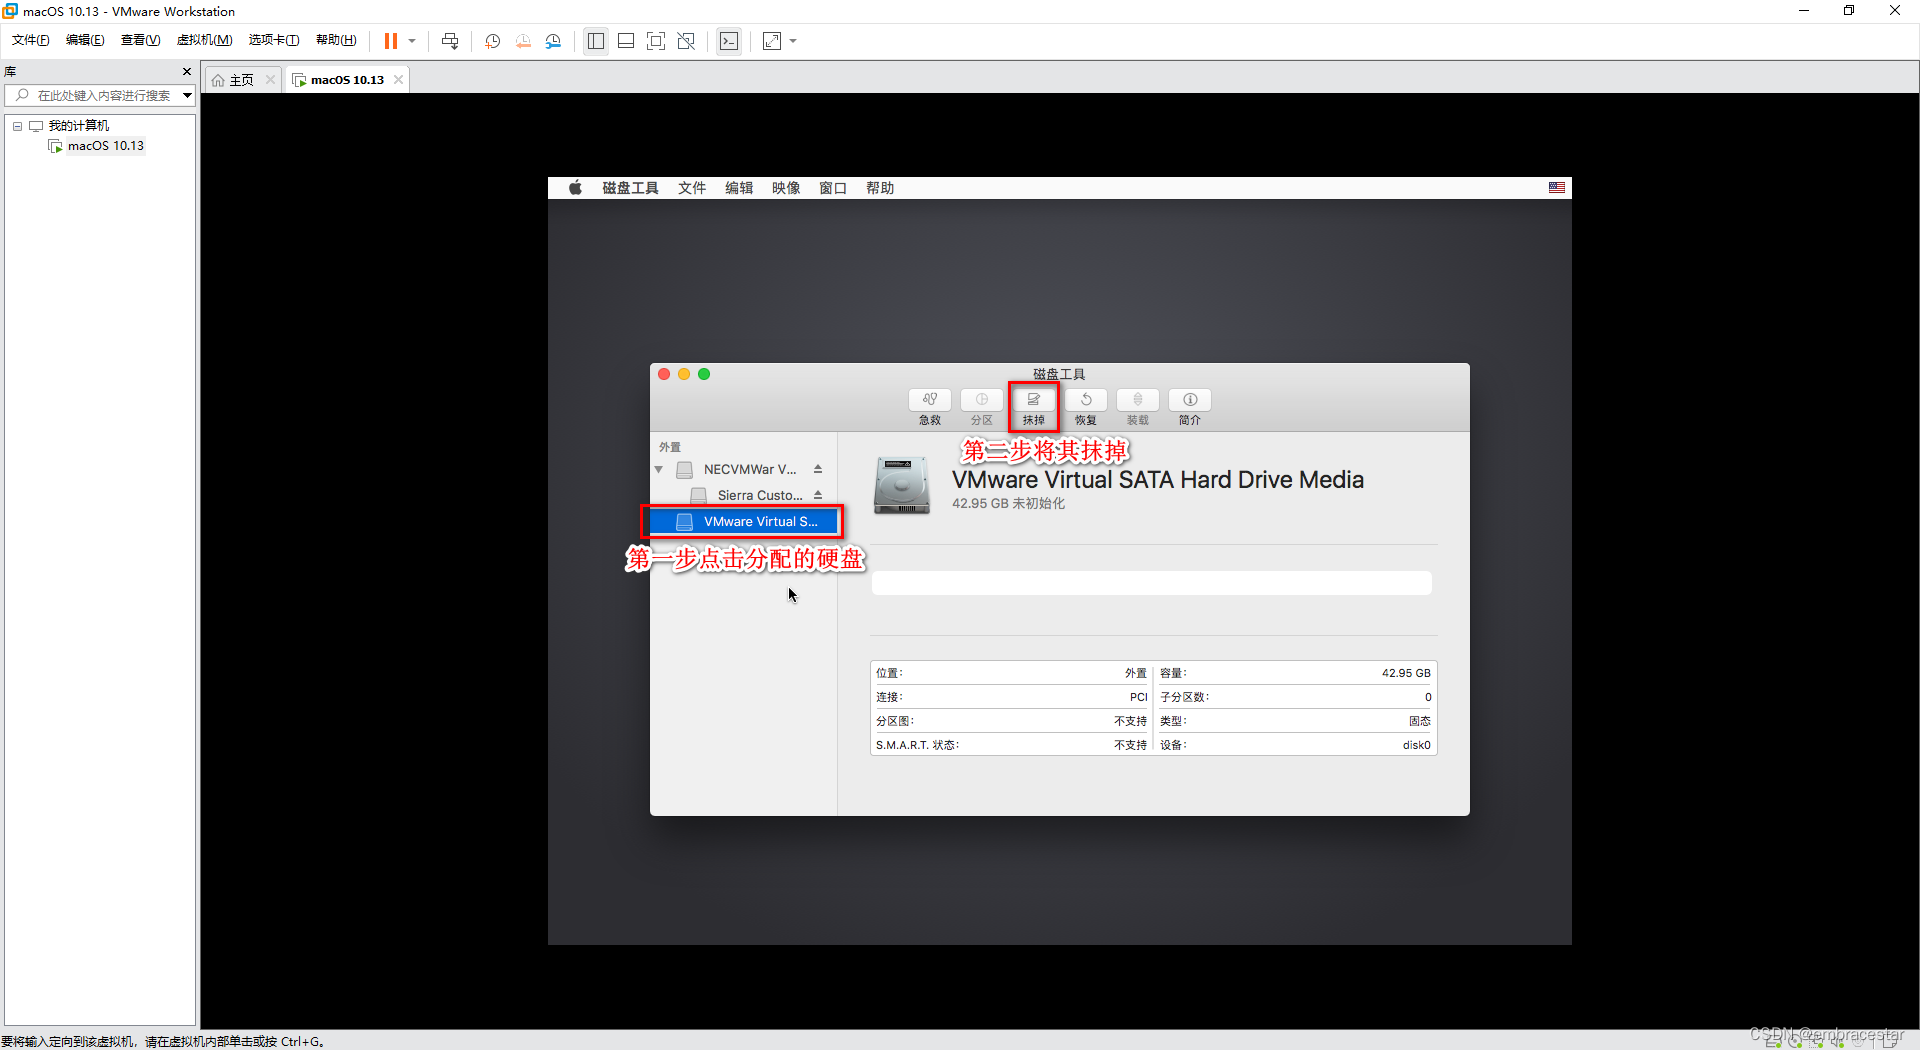Image resolution: width=1920 pixels, height=1050 pixels.
Task: Open the stretch display dropdown arrow
Action: tap(793, 41)
